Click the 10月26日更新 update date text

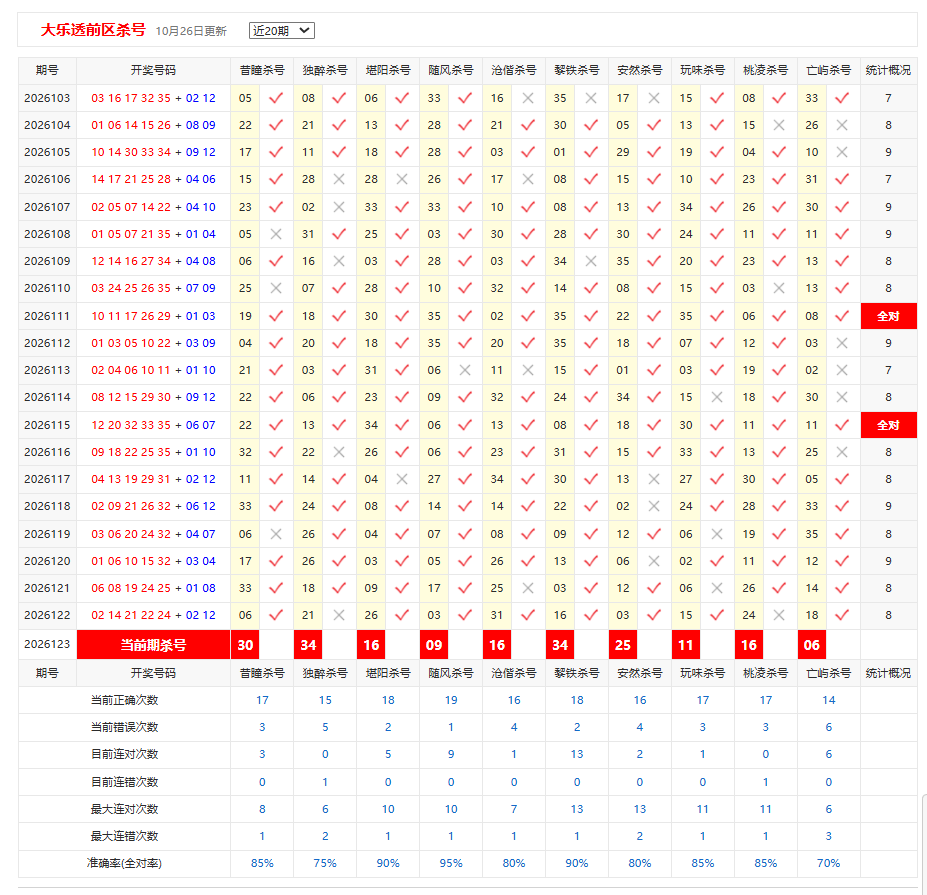tap(191, 31)
